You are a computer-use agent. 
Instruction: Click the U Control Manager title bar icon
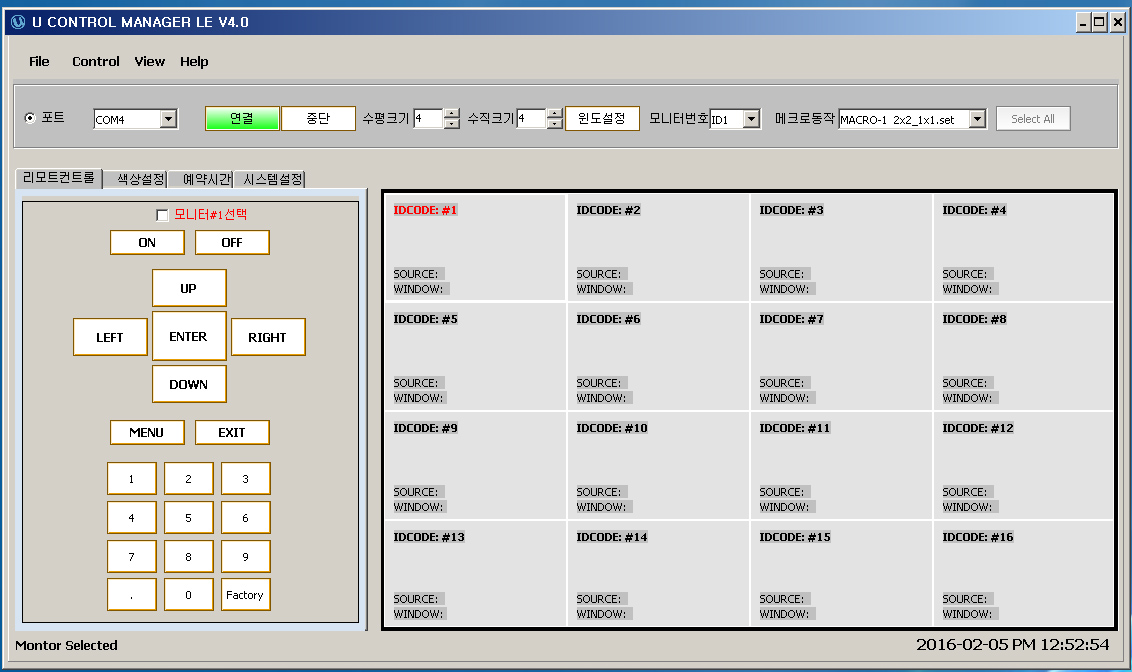click(18, 22)
